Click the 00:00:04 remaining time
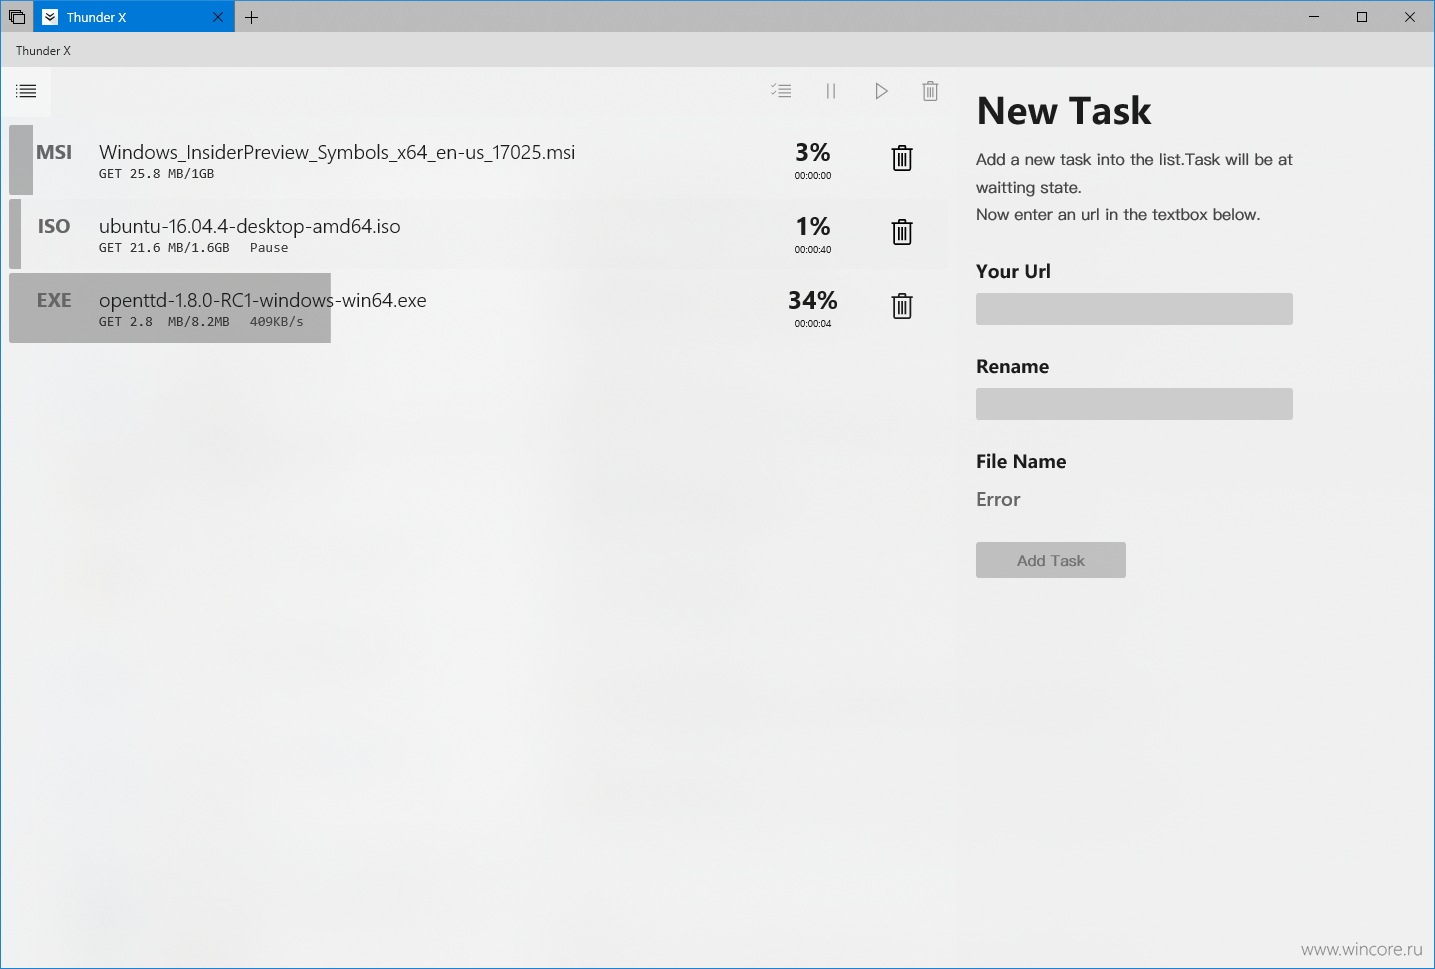This screenshot has width=1435, height=969. tap(813, 324)
